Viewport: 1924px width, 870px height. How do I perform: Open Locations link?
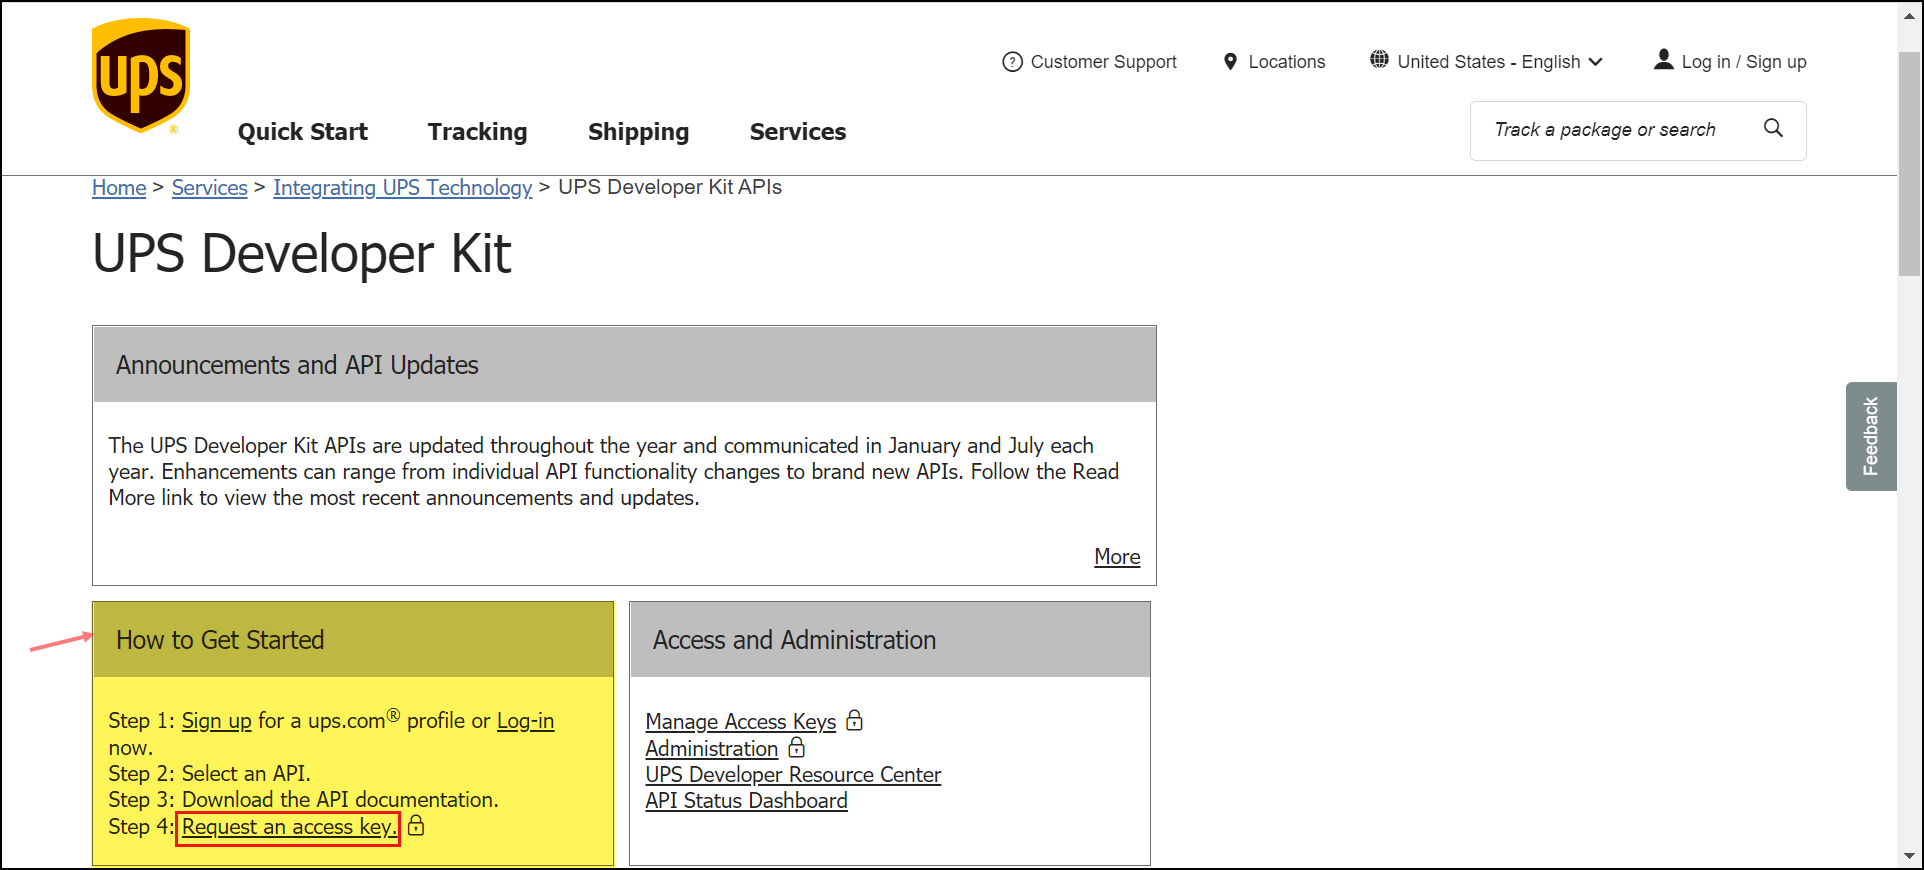coord(1286,62)
